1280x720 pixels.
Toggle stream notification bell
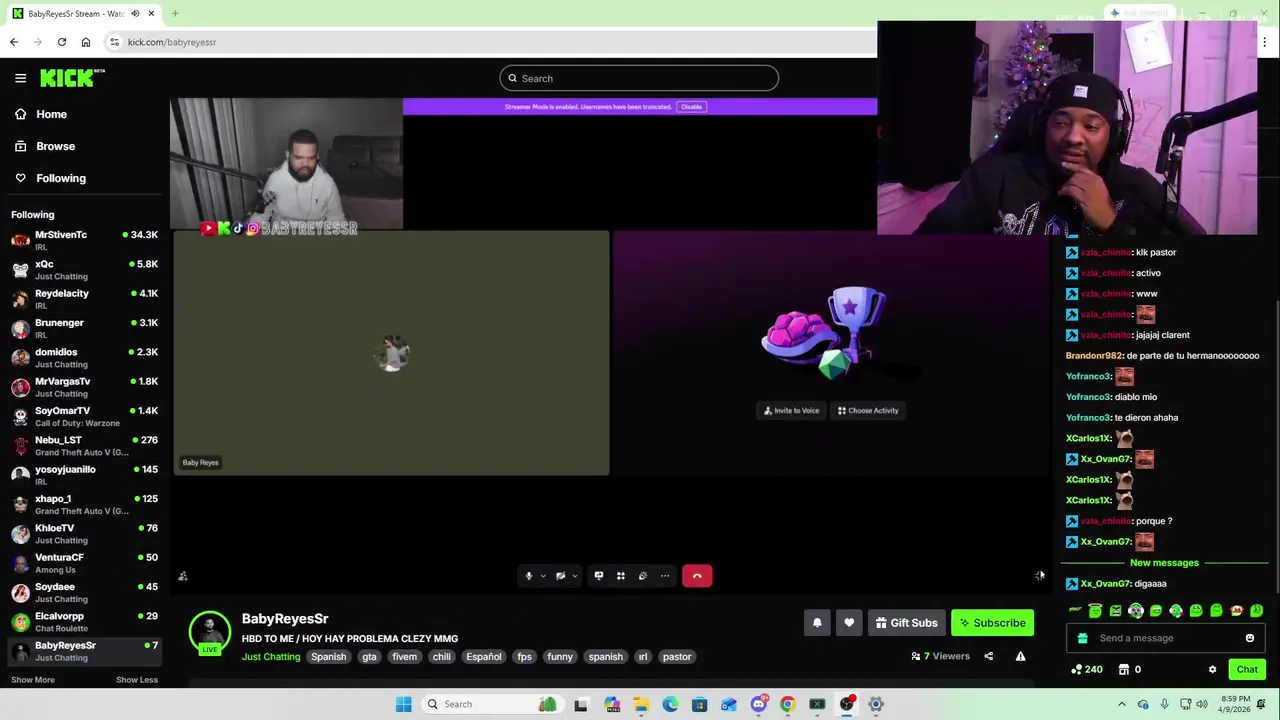coord(817,623)
